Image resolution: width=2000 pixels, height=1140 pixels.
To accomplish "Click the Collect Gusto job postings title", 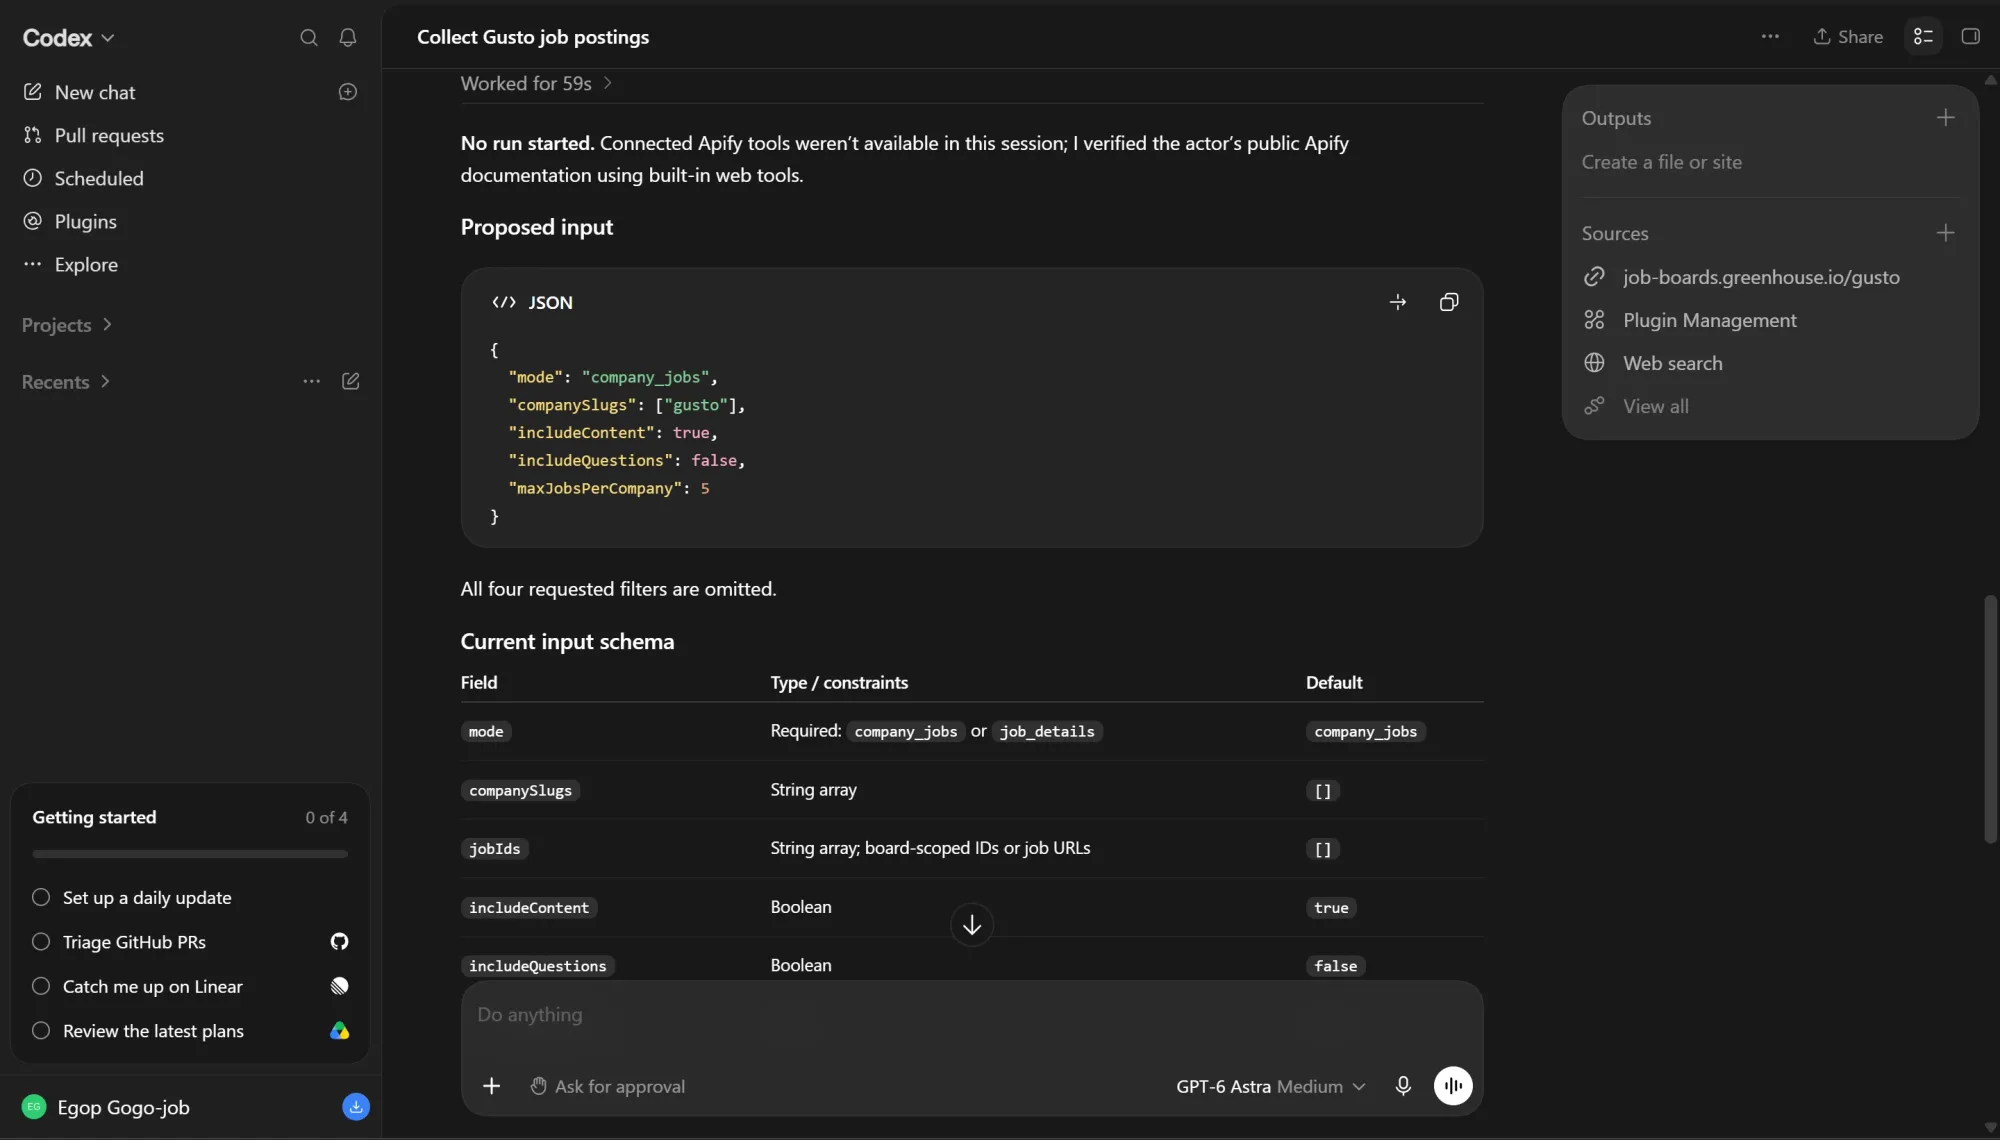I will click(x=533, y=37).
